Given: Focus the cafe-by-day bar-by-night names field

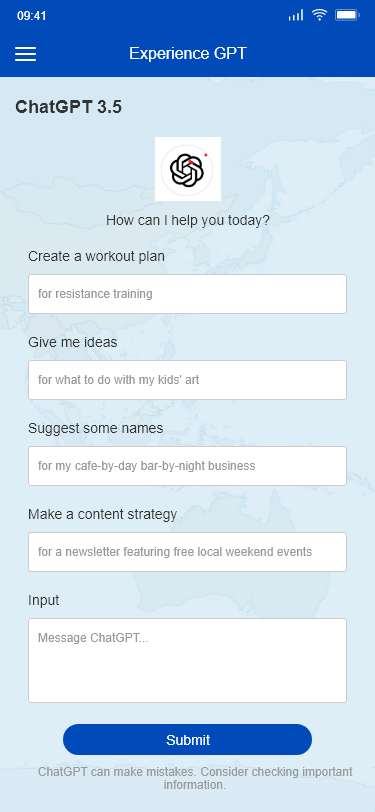Looking at the screenshot, I should (x=188, y=466).
